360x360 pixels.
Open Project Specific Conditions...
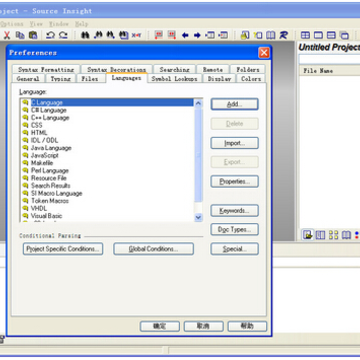(63, 249)
